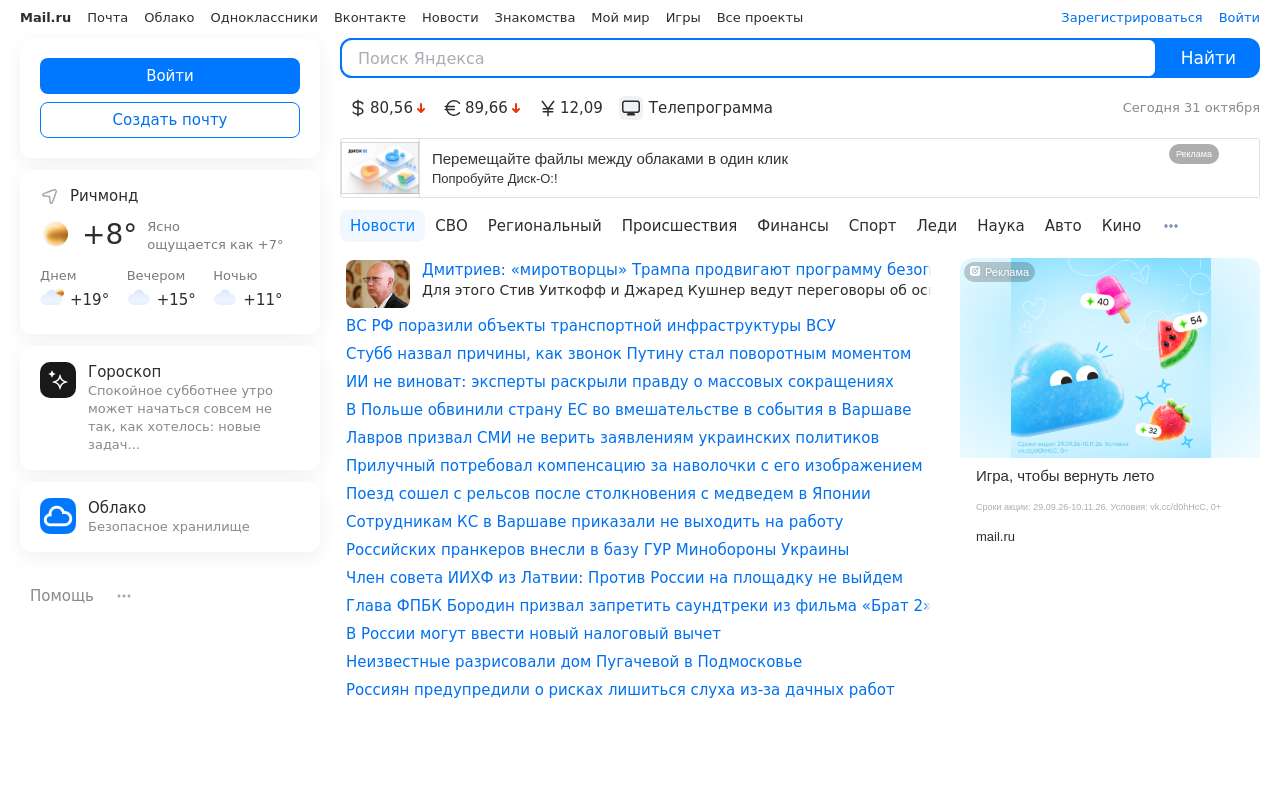Open Все проекты menu
The height and width of the screenshot is (800, 1280).
point(760,18)
